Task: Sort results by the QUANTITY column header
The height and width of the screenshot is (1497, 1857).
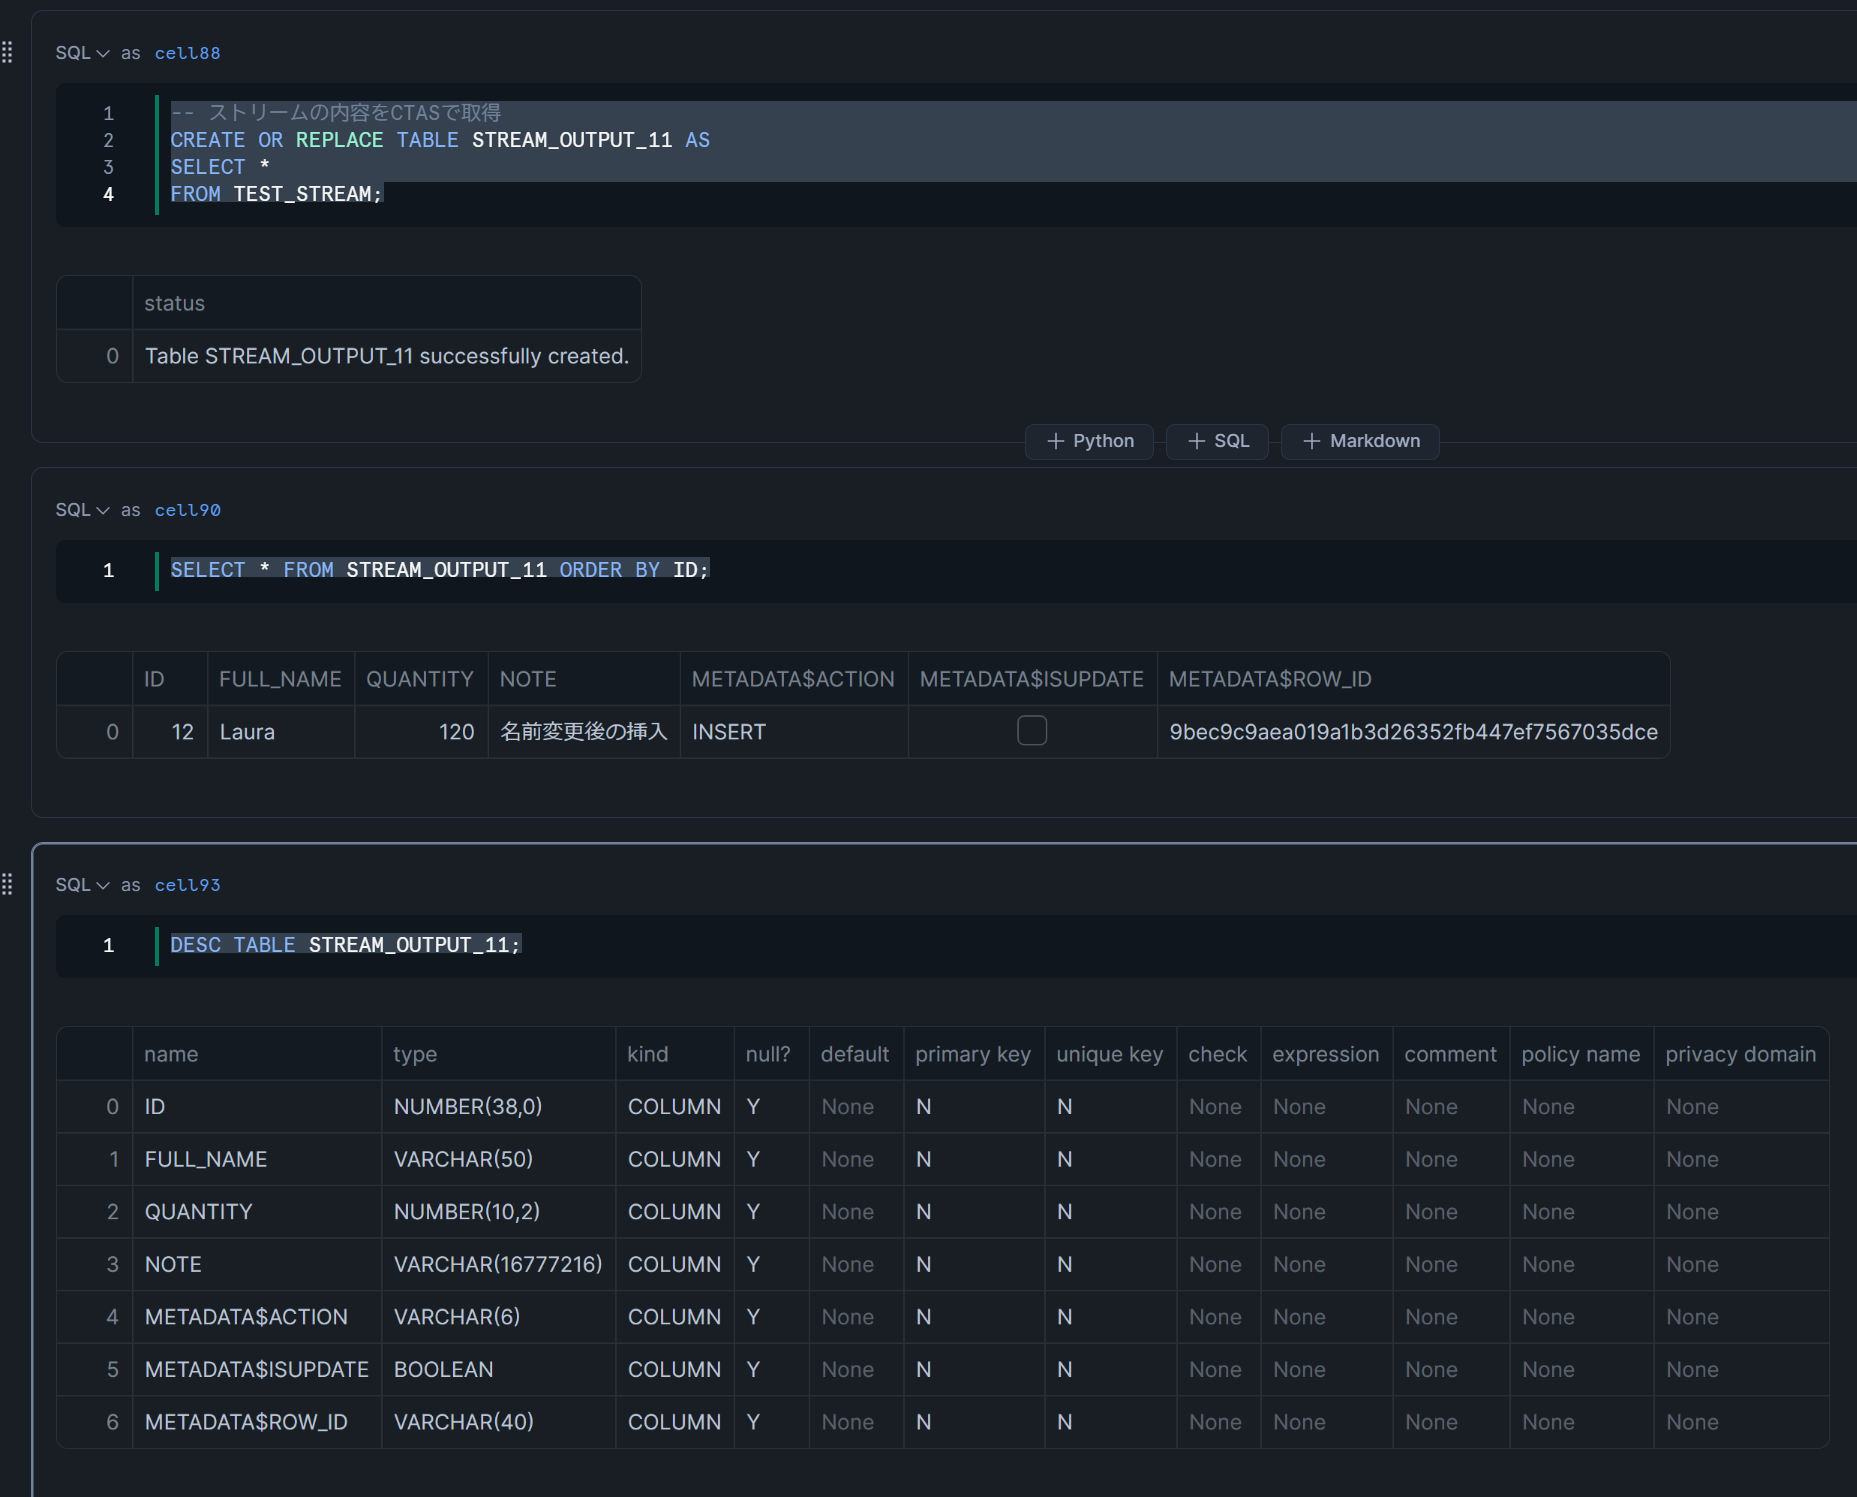Action: click(420, 679)
